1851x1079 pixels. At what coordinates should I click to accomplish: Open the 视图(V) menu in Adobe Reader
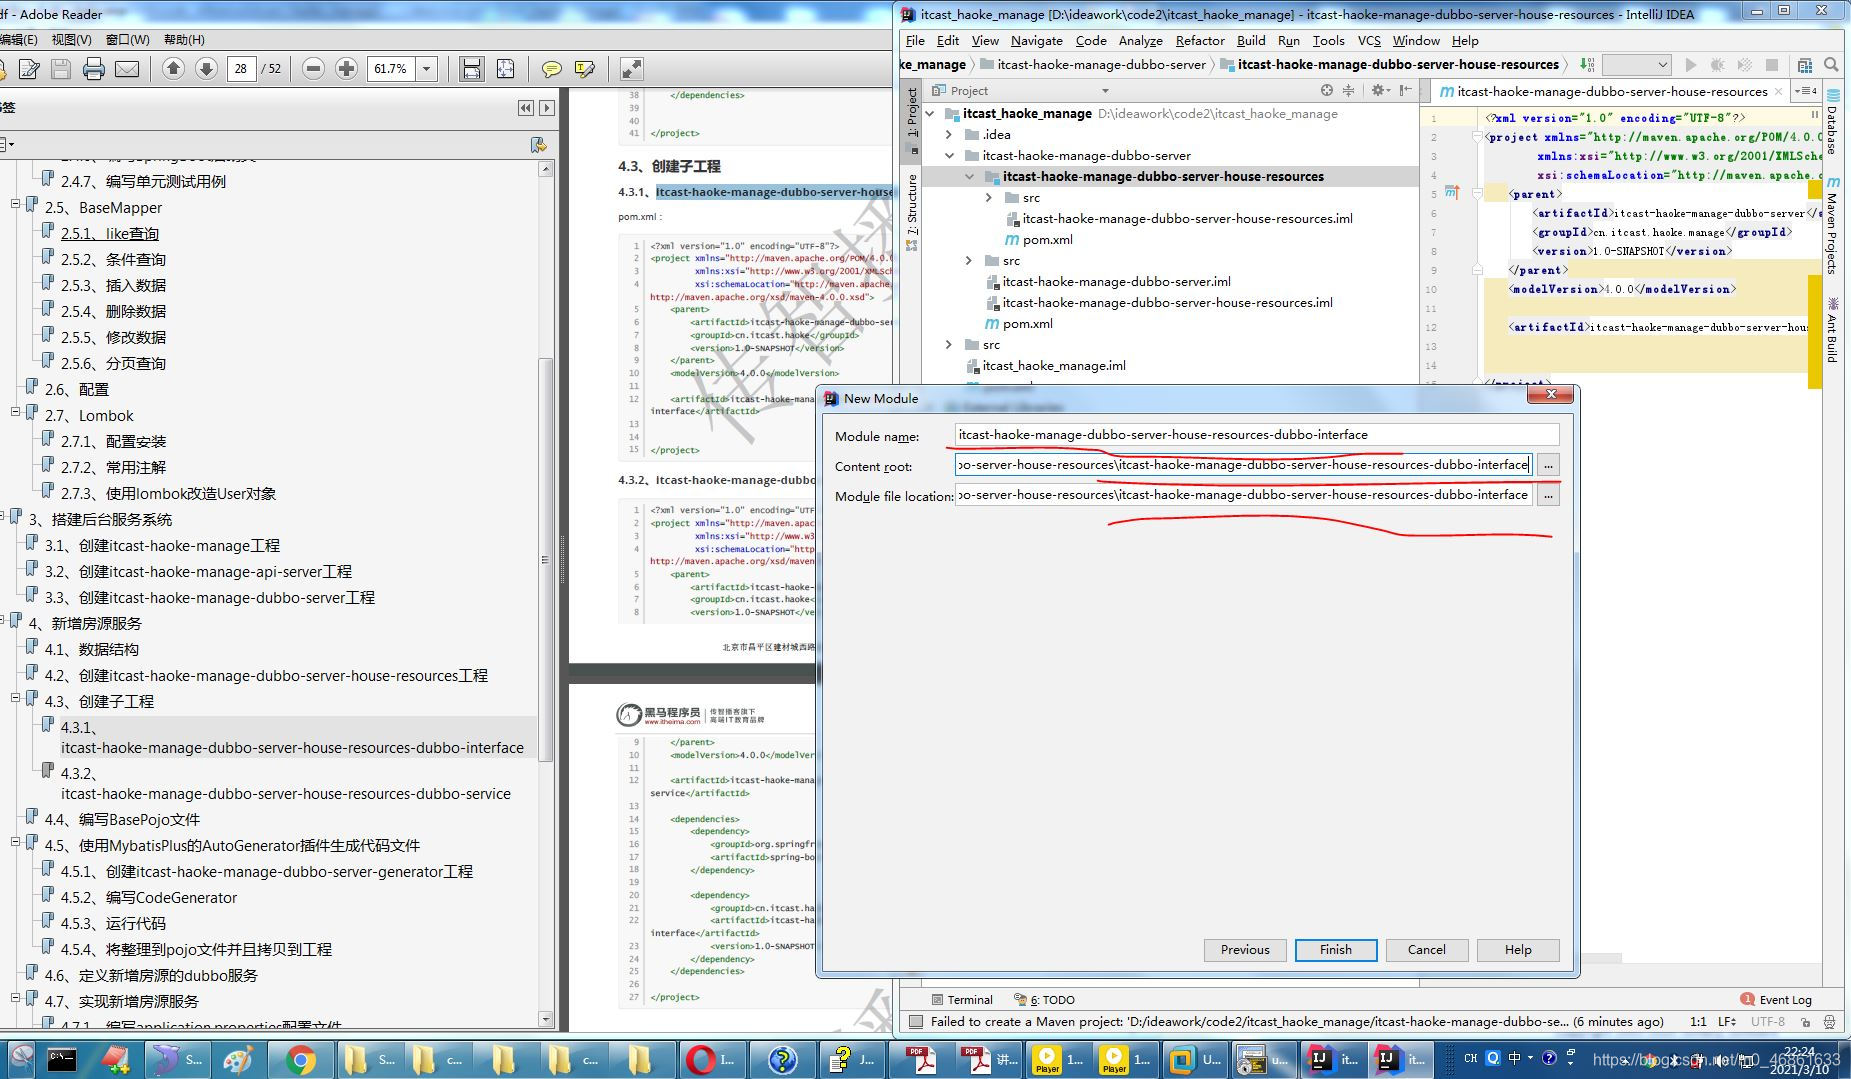[71, 39]
